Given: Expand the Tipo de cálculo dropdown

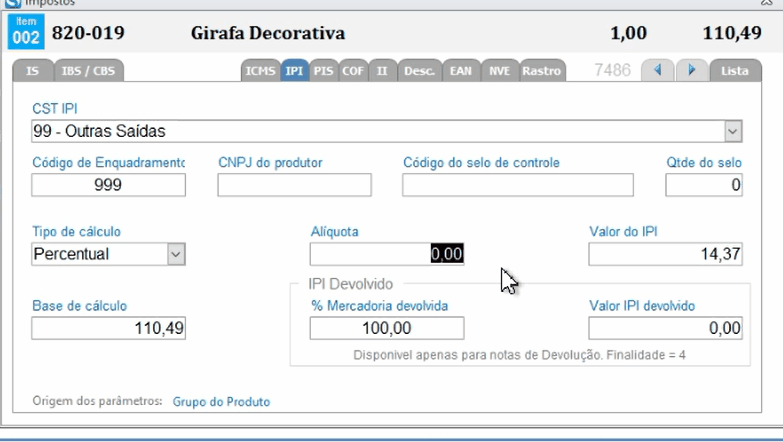Looking at the screenshot, I should coord(176,254).
